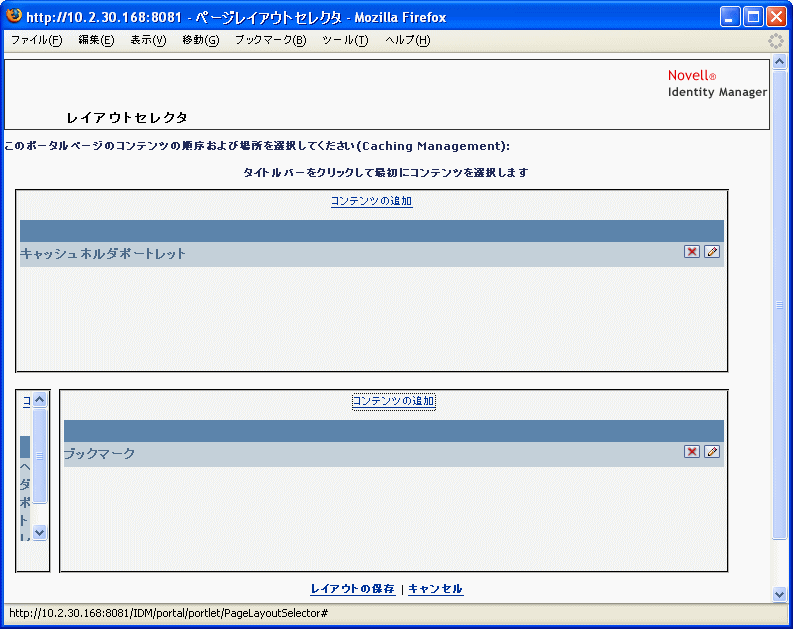This screenshot has height=629, width=793.
Task: Click the Firefox throbber activity icon
Action: (x=775, y=41)
